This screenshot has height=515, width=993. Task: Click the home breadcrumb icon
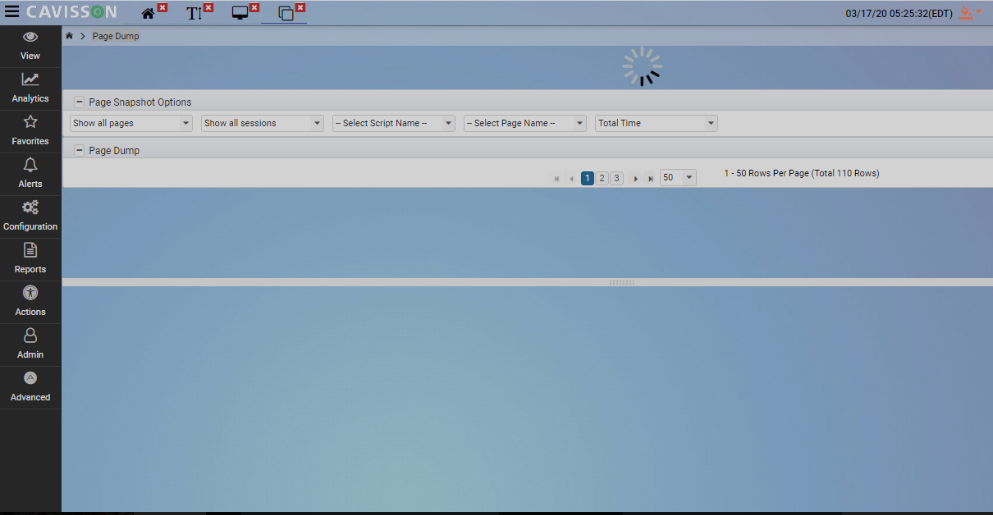(x=69, y=36)
